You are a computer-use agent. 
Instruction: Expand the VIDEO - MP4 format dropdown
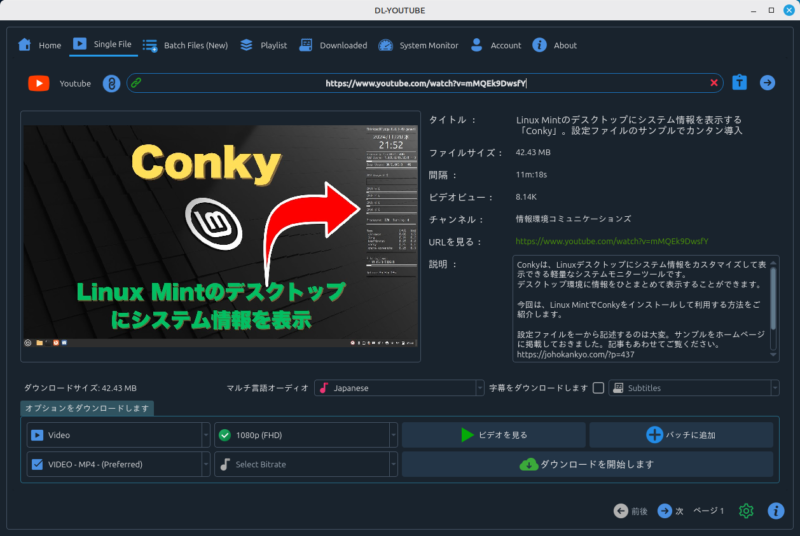point(117,464)
